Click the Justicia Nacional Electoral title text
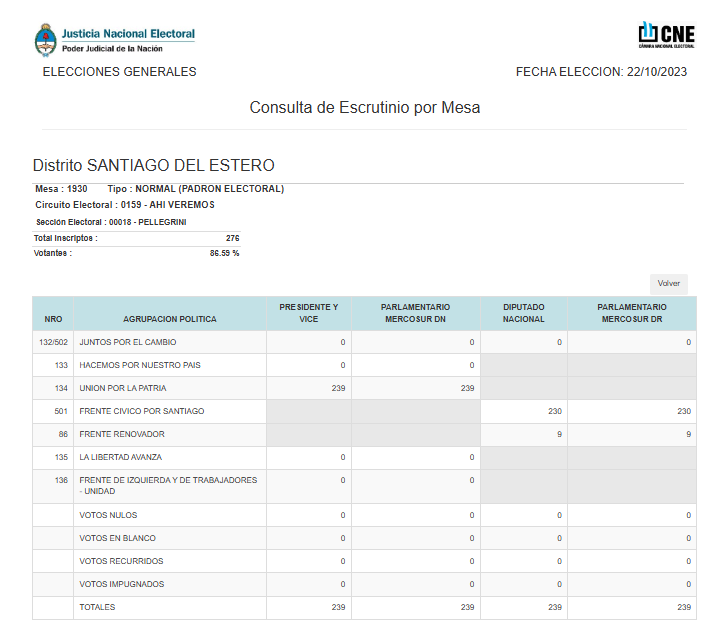 click(129, 34)
